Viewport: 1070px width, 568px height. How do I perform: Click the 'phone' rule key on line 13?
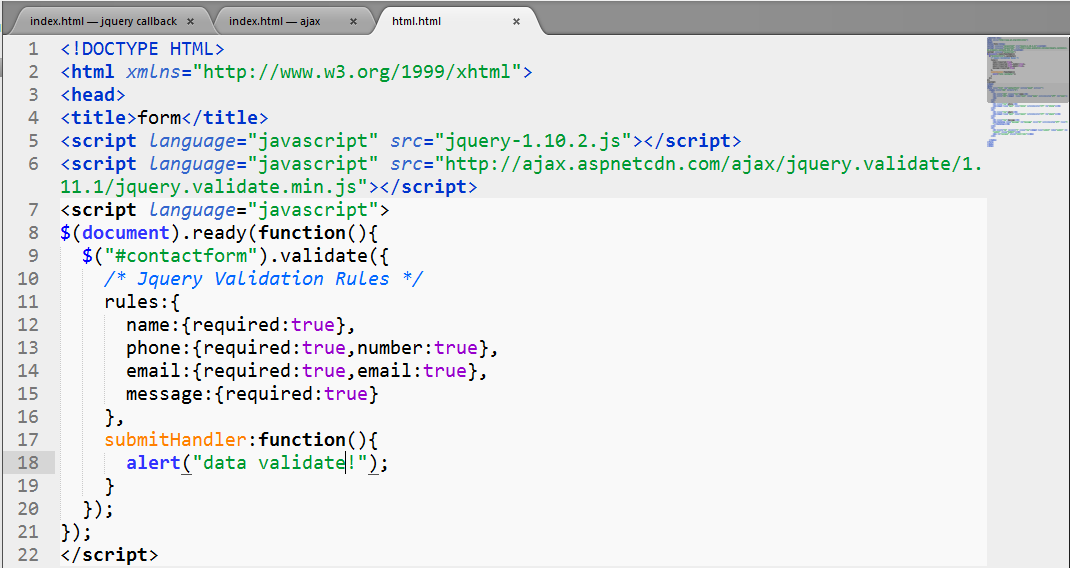coord(154,348)
